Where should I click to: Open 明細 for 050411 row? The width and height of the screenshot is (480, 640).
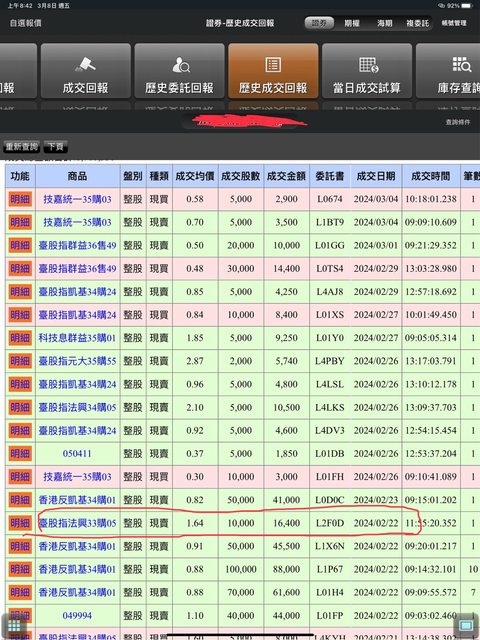20,453
